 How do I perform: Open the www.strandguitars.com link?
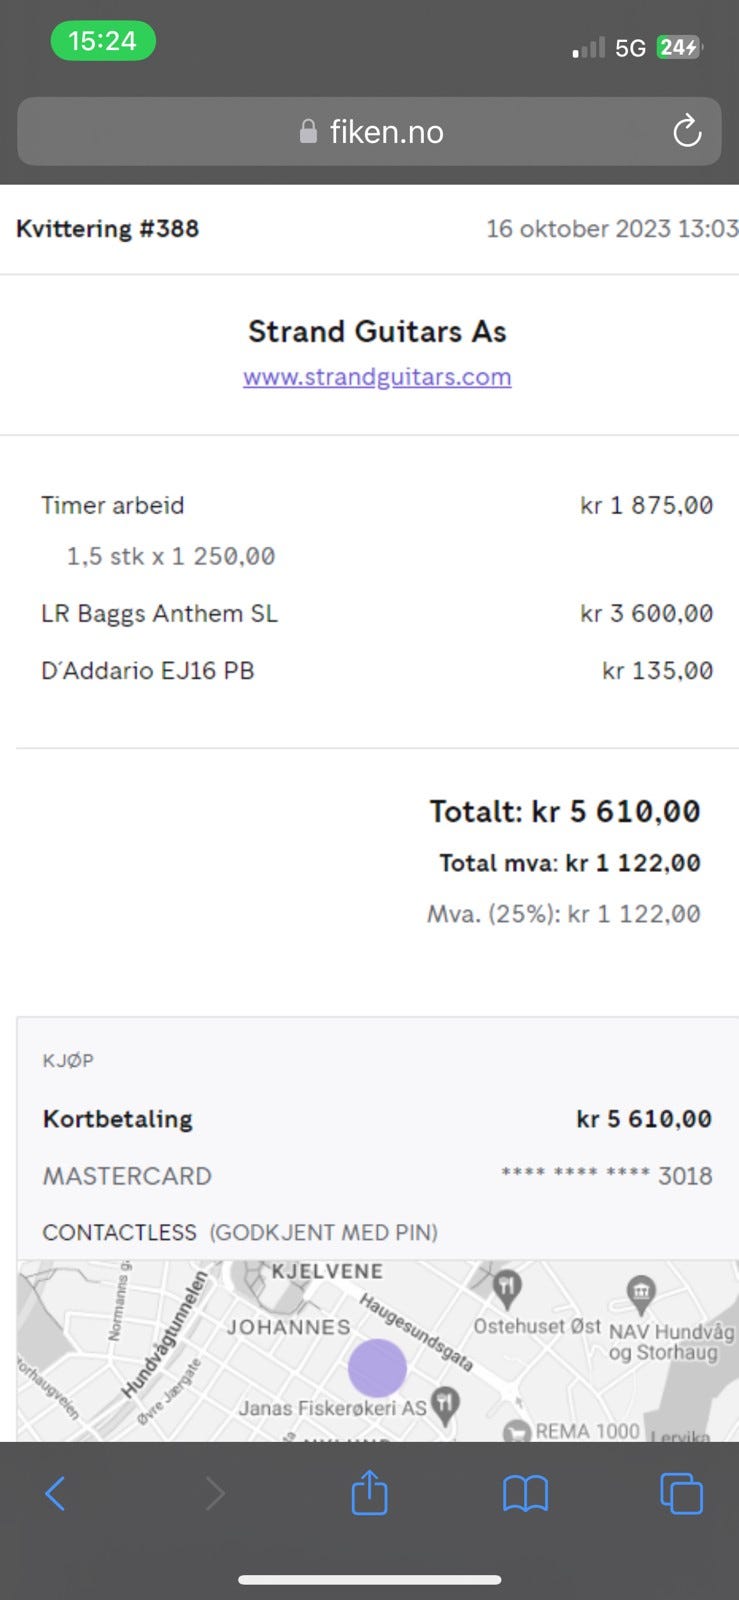click(377, 377)
